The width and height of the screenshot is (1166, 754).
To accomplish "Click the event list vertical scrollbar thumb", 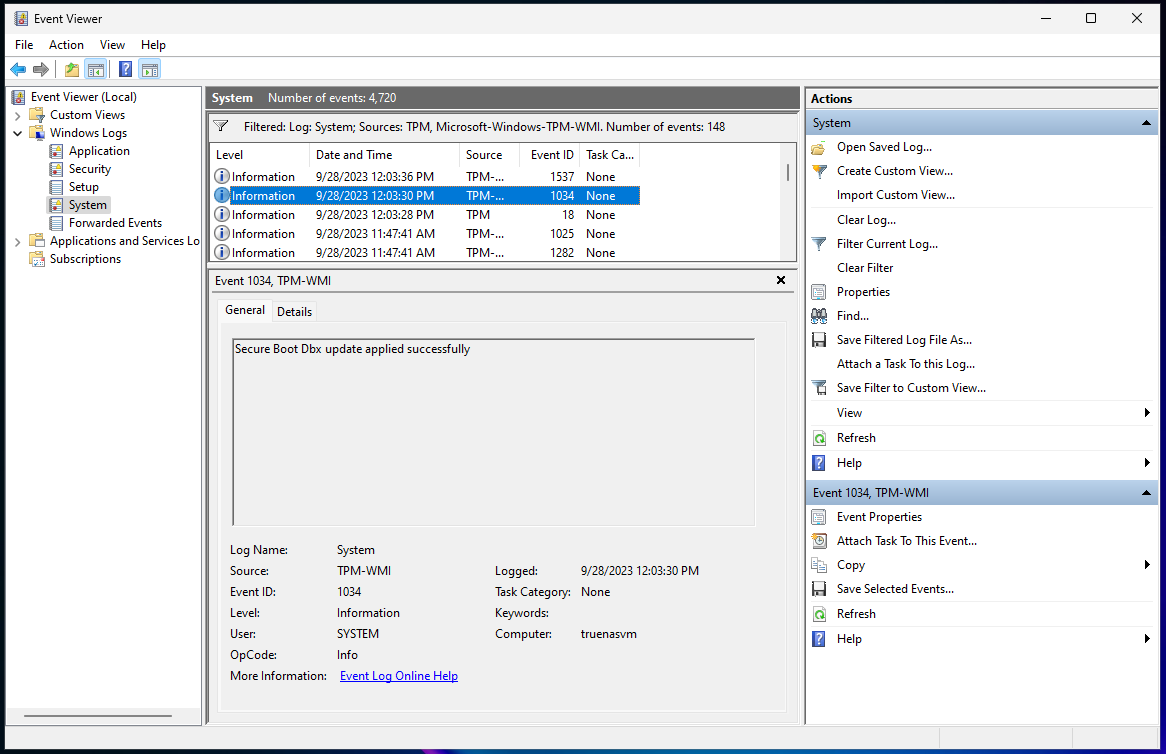I will point(787,173).
